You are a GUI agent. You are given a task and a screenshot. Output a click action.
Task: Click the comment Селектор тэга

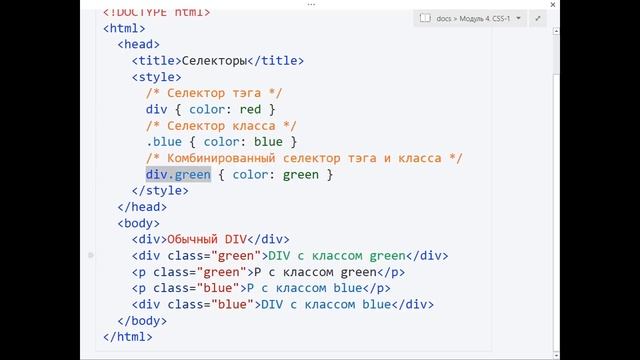coord(214,93)
